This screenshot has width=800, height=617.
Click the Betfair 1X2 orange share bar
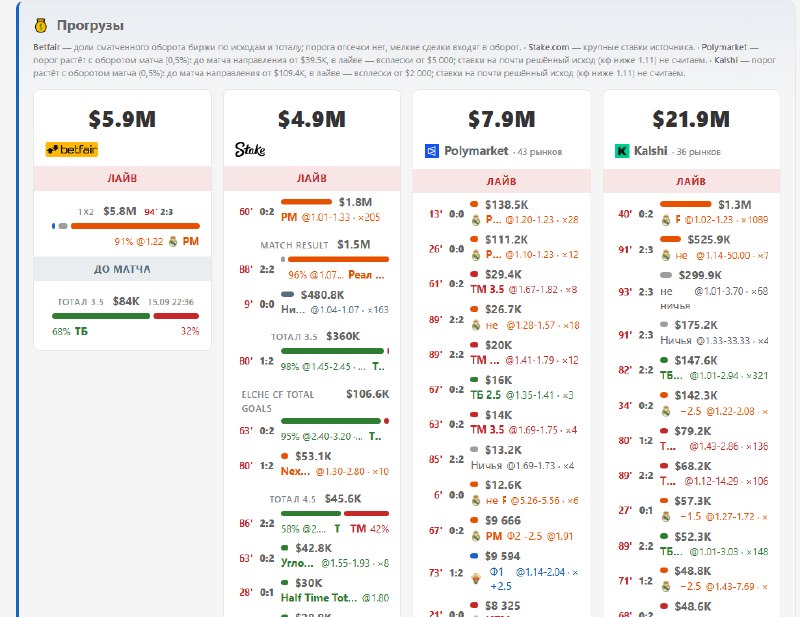135,226
